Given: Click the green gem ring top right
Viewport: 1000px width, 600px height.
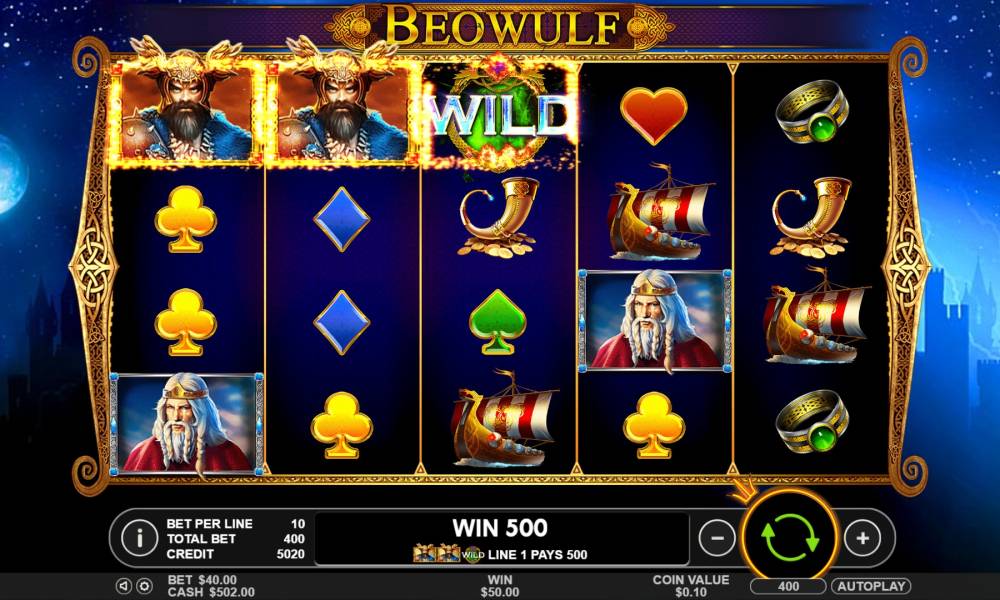Looking at the screenshot, I should click(812, 112).
